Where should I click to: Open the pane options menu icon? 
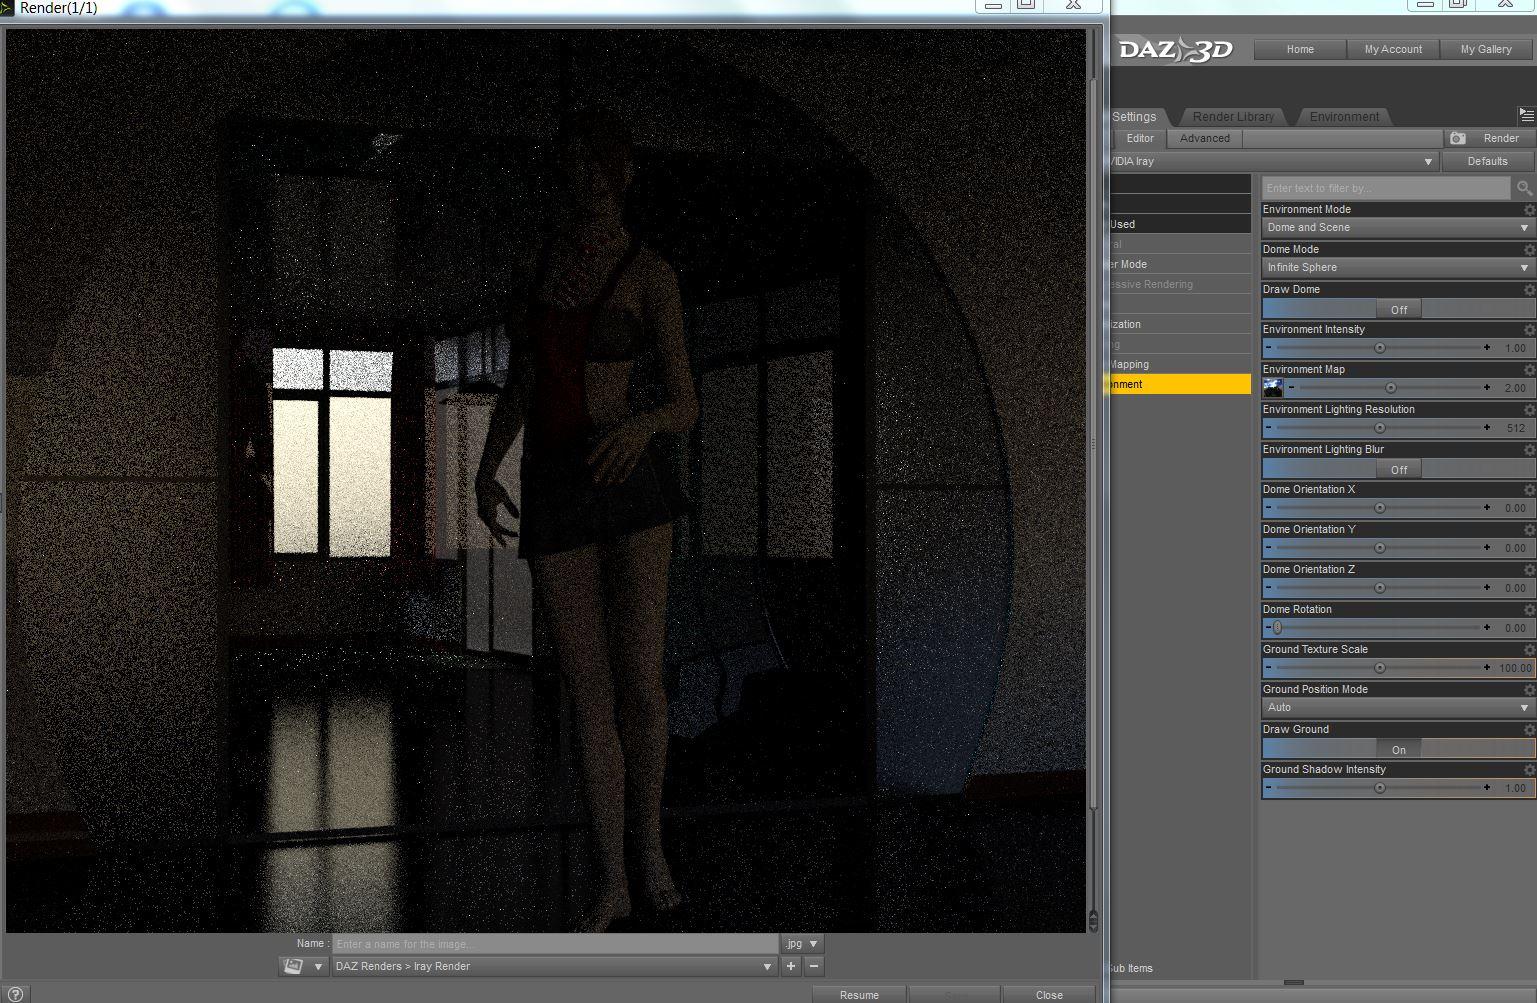click(1526, 116)
